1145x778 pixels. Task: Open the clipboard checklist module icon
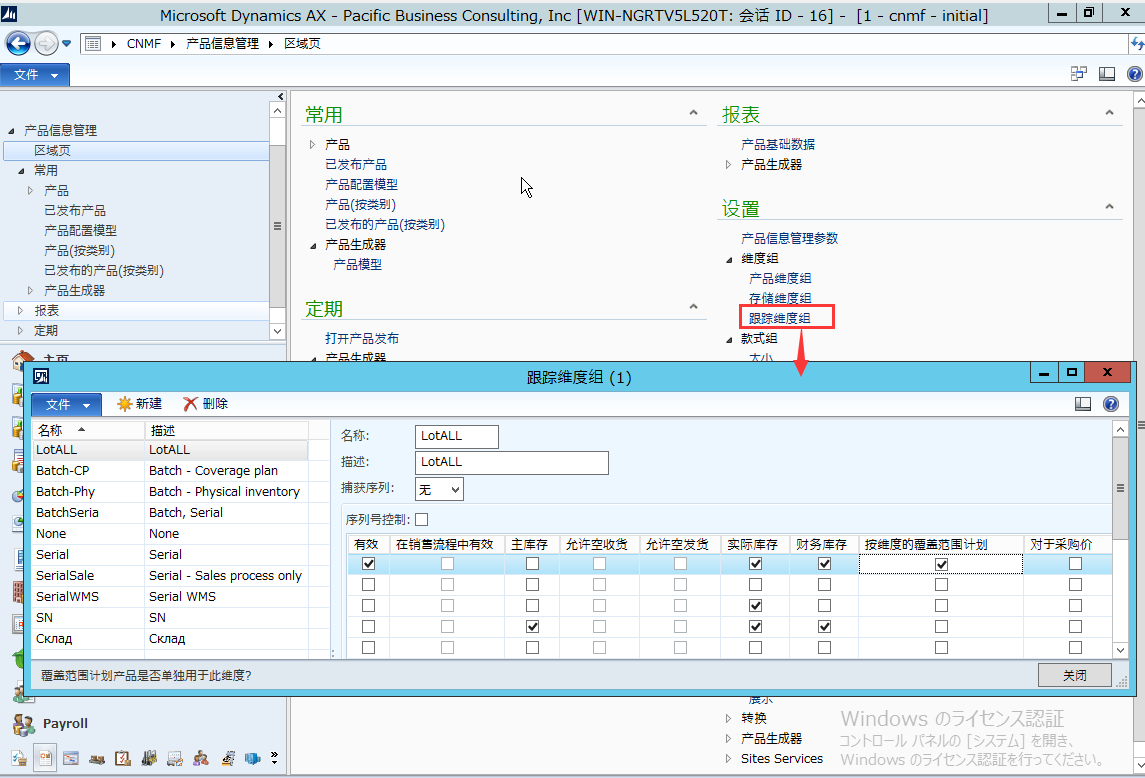click(123, 758)
